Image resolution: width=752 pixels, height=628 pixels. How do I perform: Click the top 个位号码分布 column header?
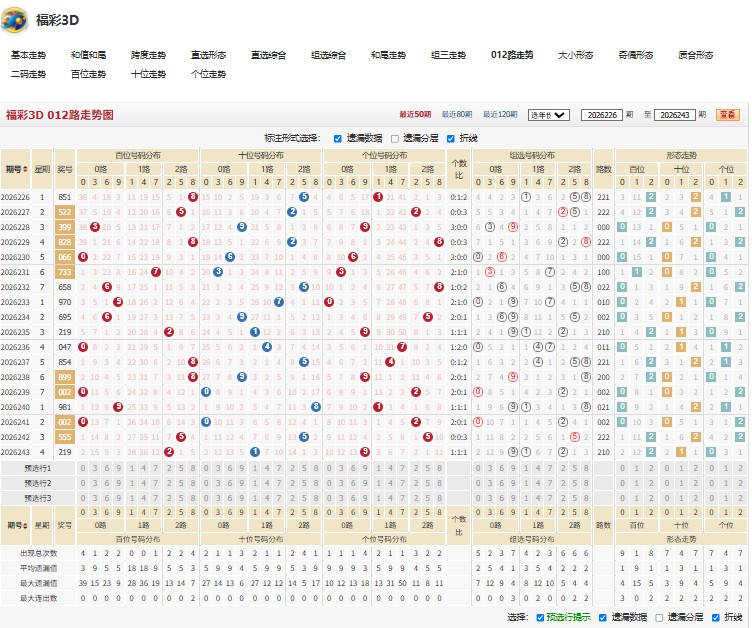[x=385, y=155]
